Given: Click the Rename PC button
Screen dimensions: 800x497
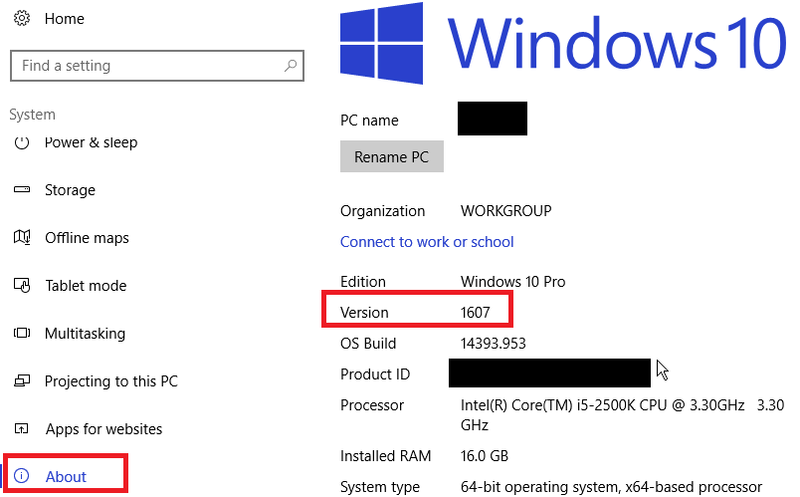Looking at the screenshot, I should click(392, 157).
